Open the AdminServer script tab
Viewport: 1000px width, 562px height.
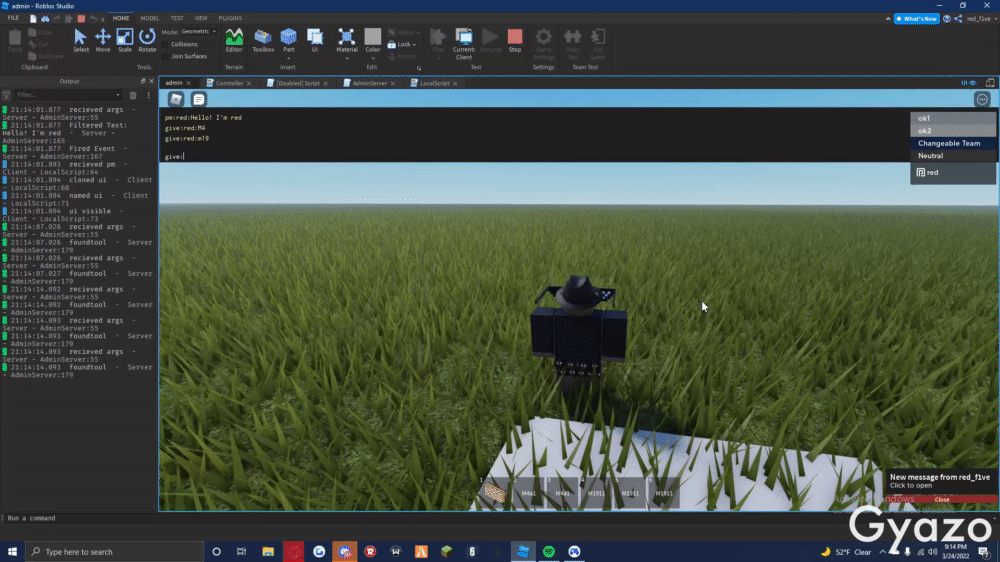pyautogui.click(x=369, y=83)
